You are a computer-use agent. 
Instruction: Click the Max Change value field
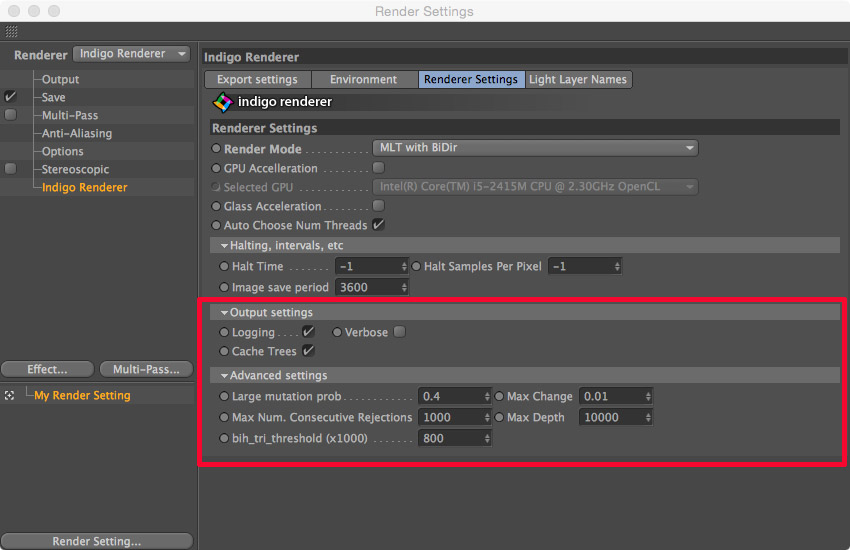[x=615, y=397]
